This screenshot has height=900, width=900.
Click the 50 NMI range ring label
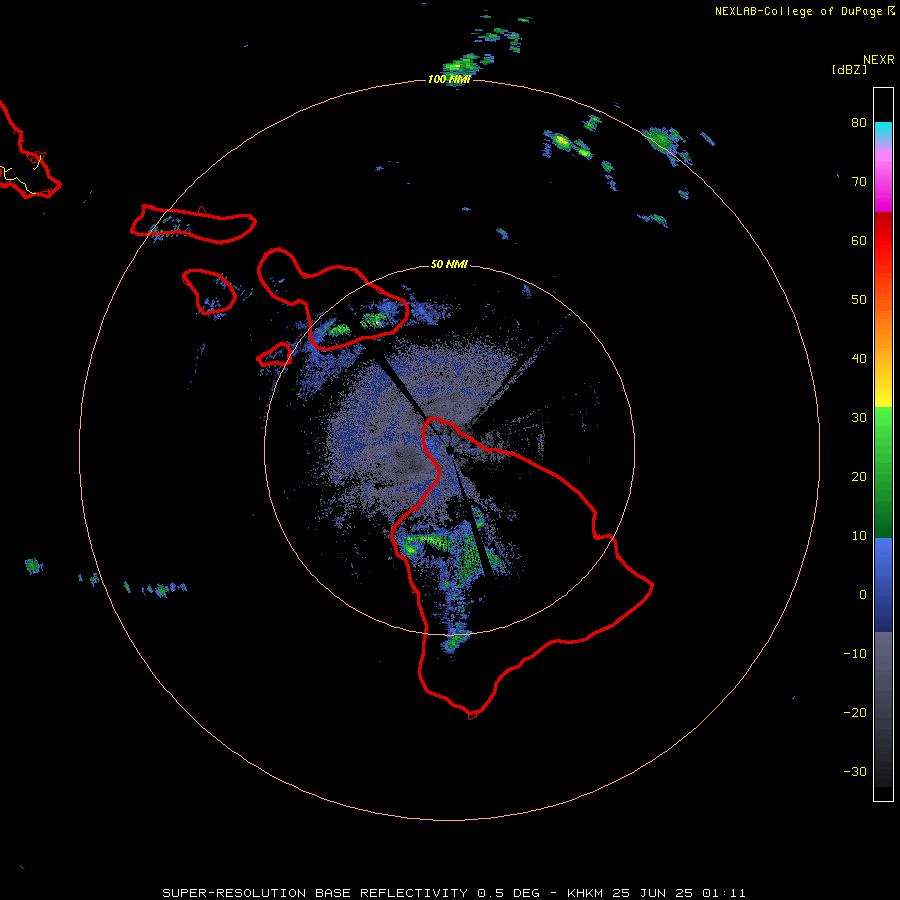pyautogui.click(x=449, y=265)
